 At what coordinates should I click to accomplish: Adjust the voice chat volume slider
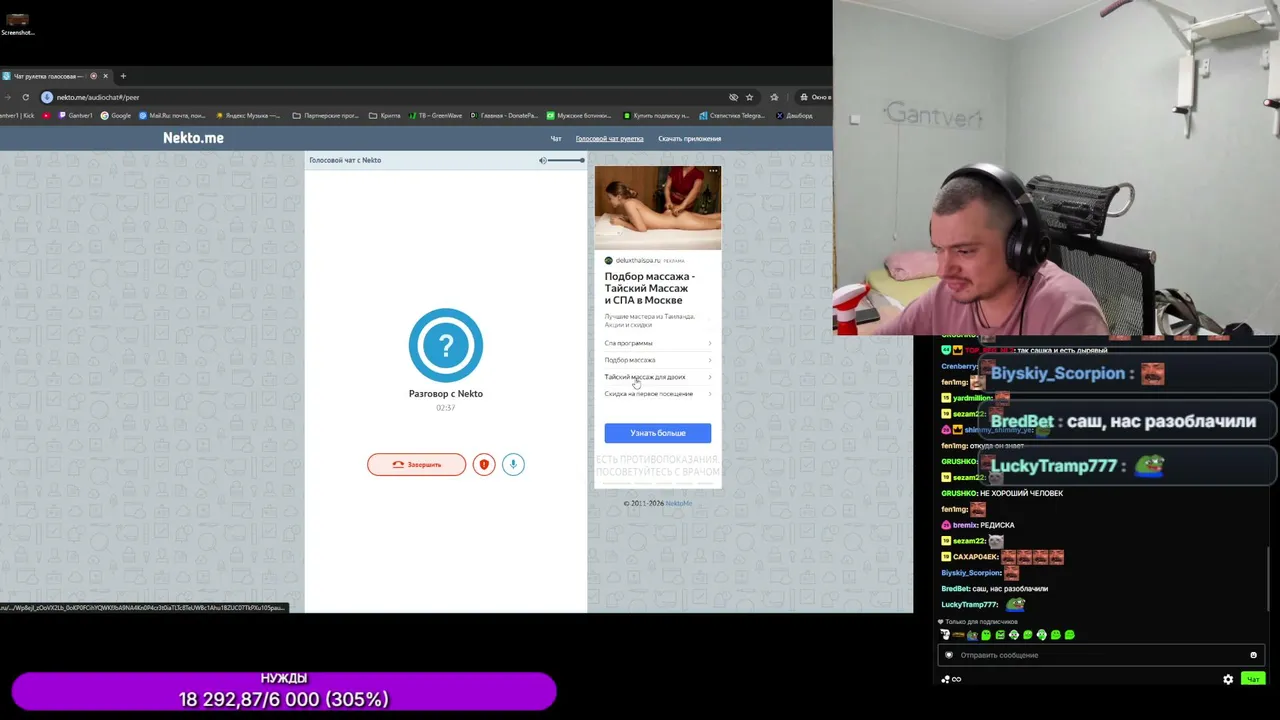(x=566, y=160)
